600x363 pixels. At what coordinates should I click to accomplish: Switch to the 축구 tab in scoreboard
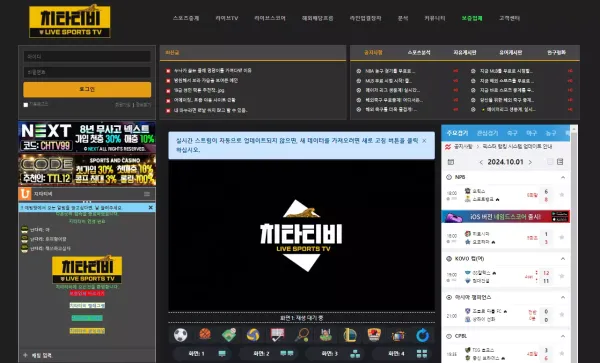[x=512, y=133]
